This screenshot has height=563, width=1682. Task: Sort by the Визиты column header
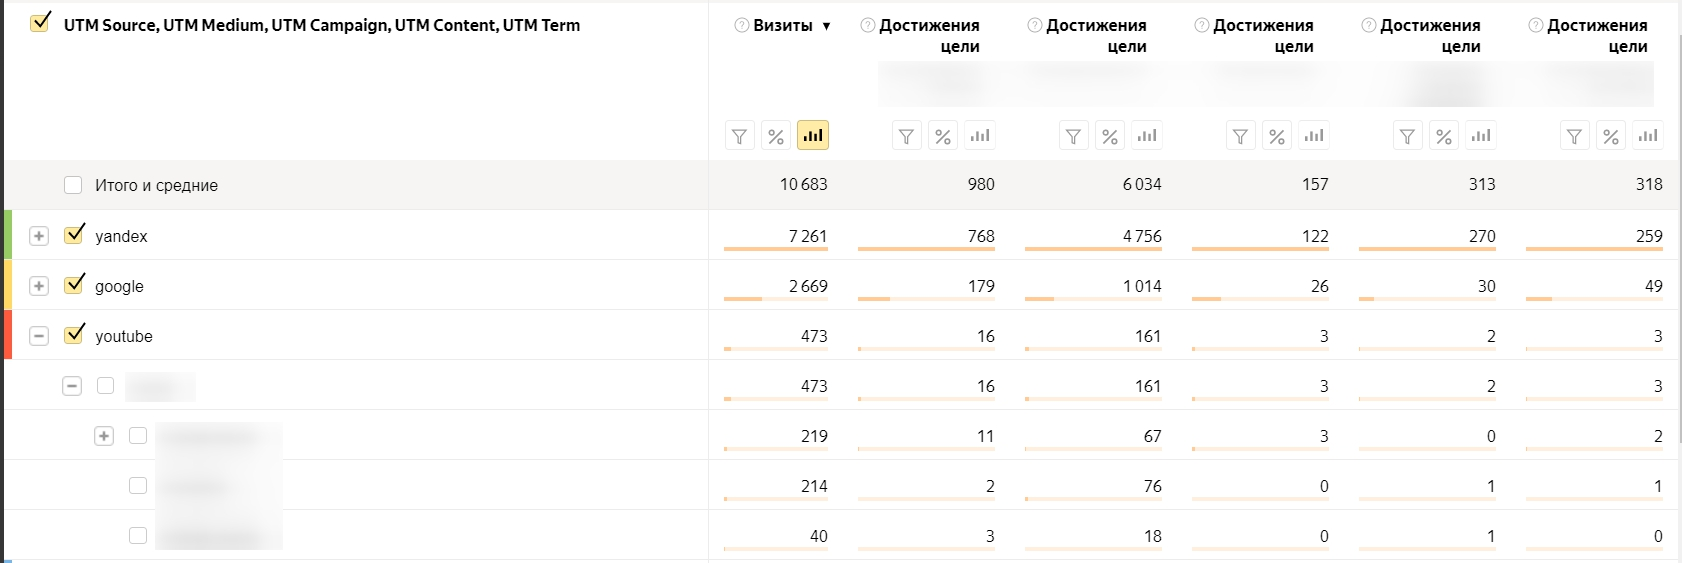(783, 25)
